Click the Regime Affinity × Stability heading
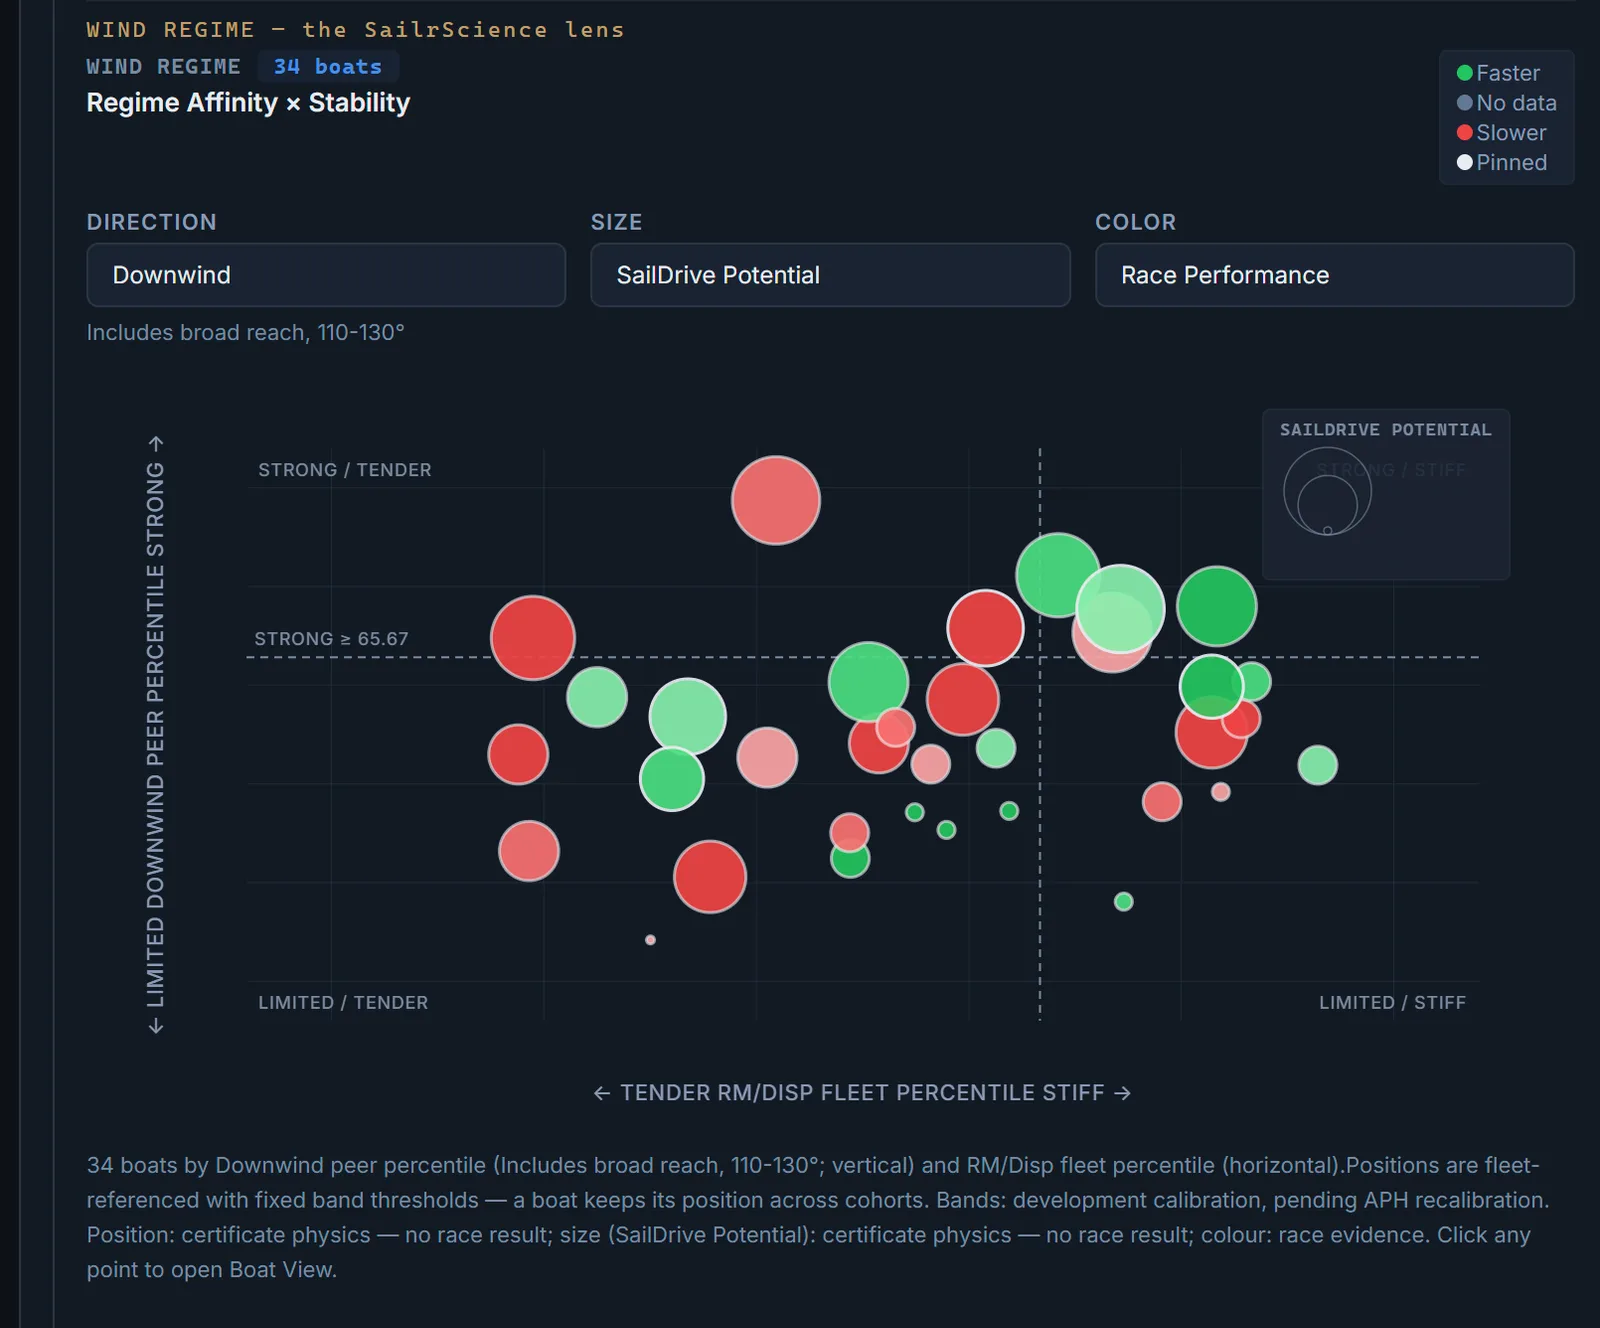The width and height of the screenshot is (1600, 1328). coord(248,103)
